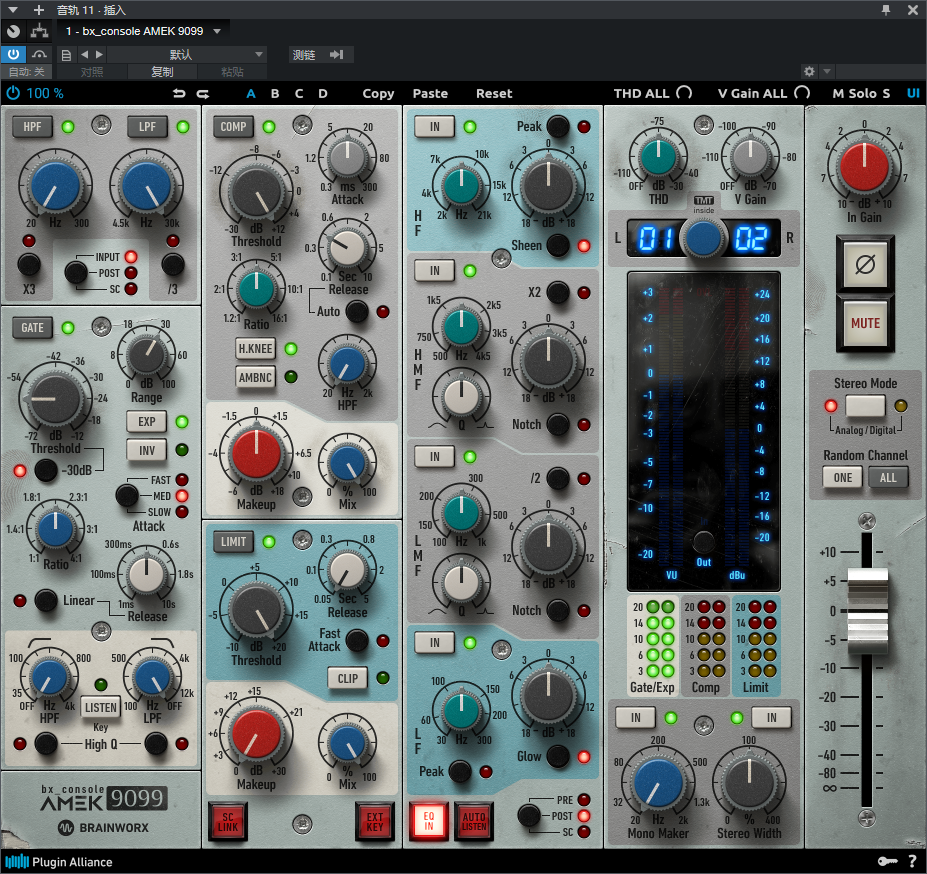
Task: Toggle the LPF filter button
Action: point(147,127)
